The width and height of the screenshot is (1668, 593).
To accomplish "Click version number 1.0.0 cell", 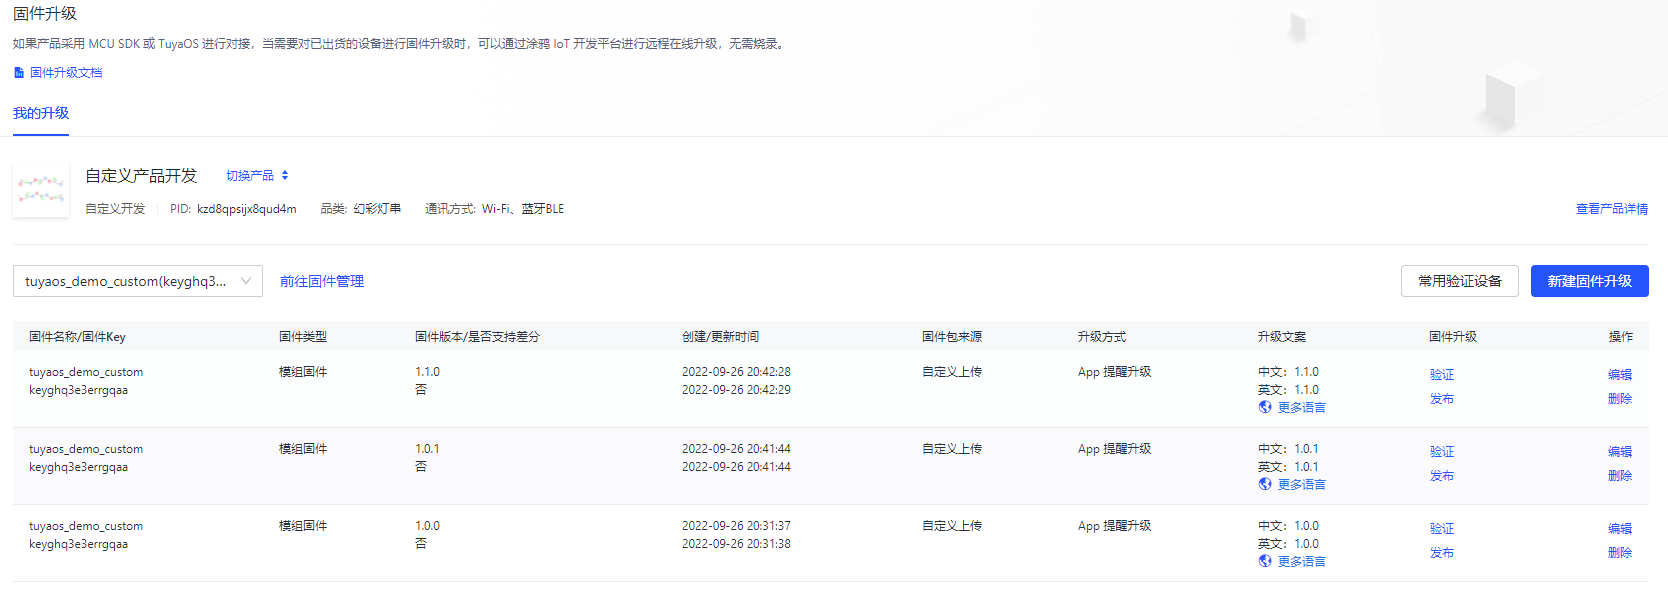I will 427,526.
